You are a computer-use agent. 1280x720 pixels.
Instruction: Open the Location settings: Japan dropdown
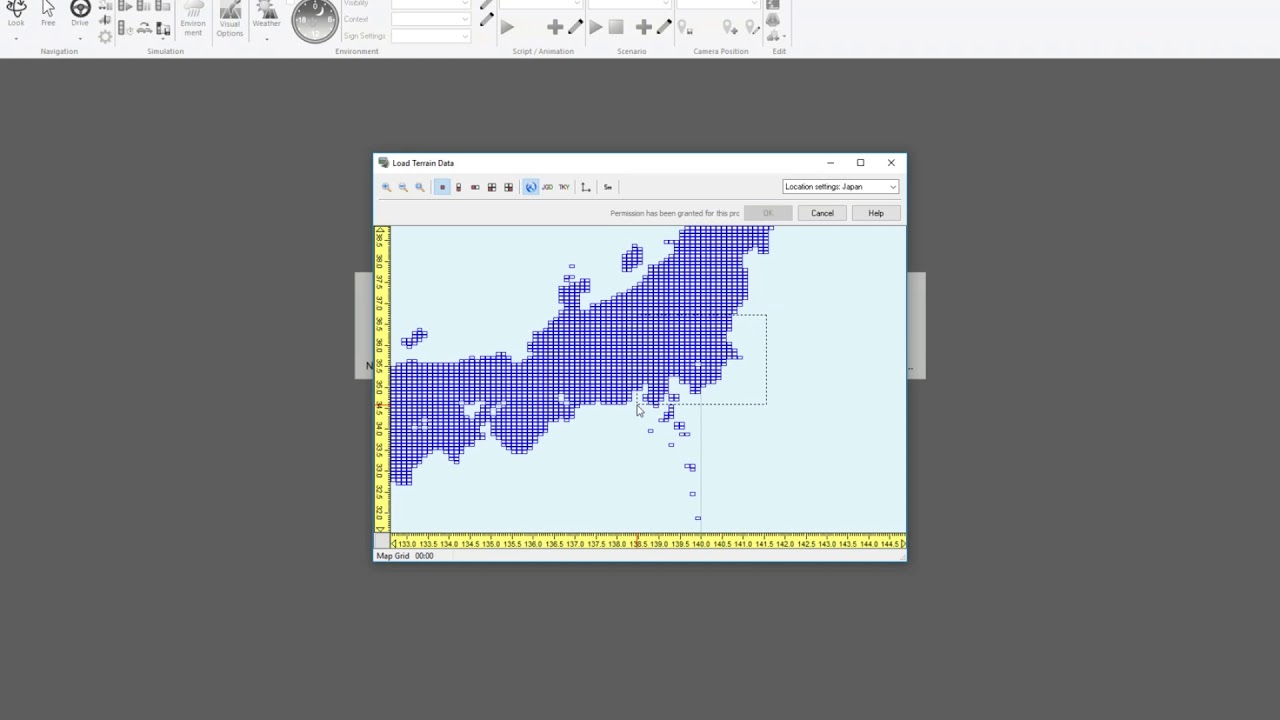coord(840,187)
